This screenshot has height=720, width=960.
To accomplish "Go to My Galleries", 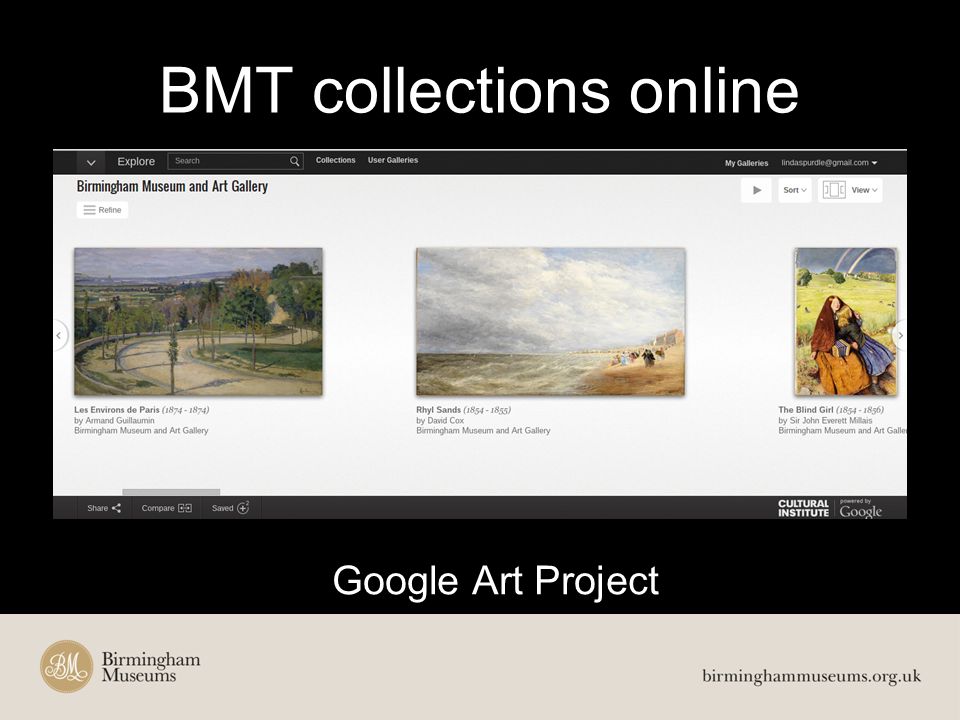I will click(x=746, y=163).
